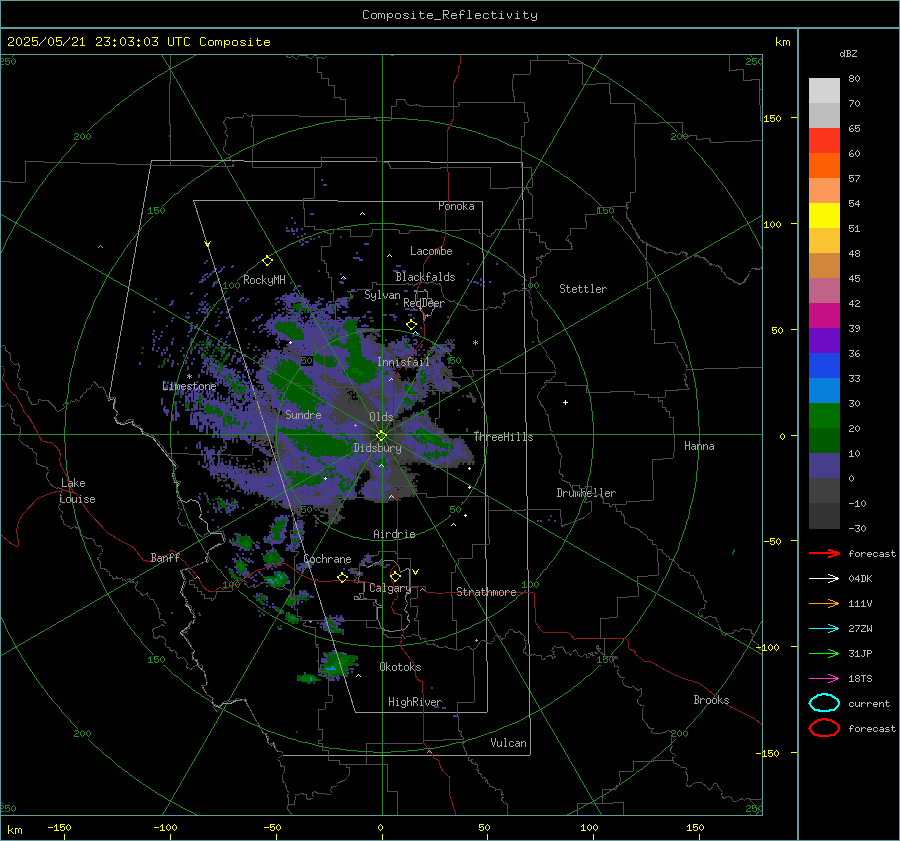Click the Banff town label
This screenshot has width=900, height=841.
[x=165, y=557]
